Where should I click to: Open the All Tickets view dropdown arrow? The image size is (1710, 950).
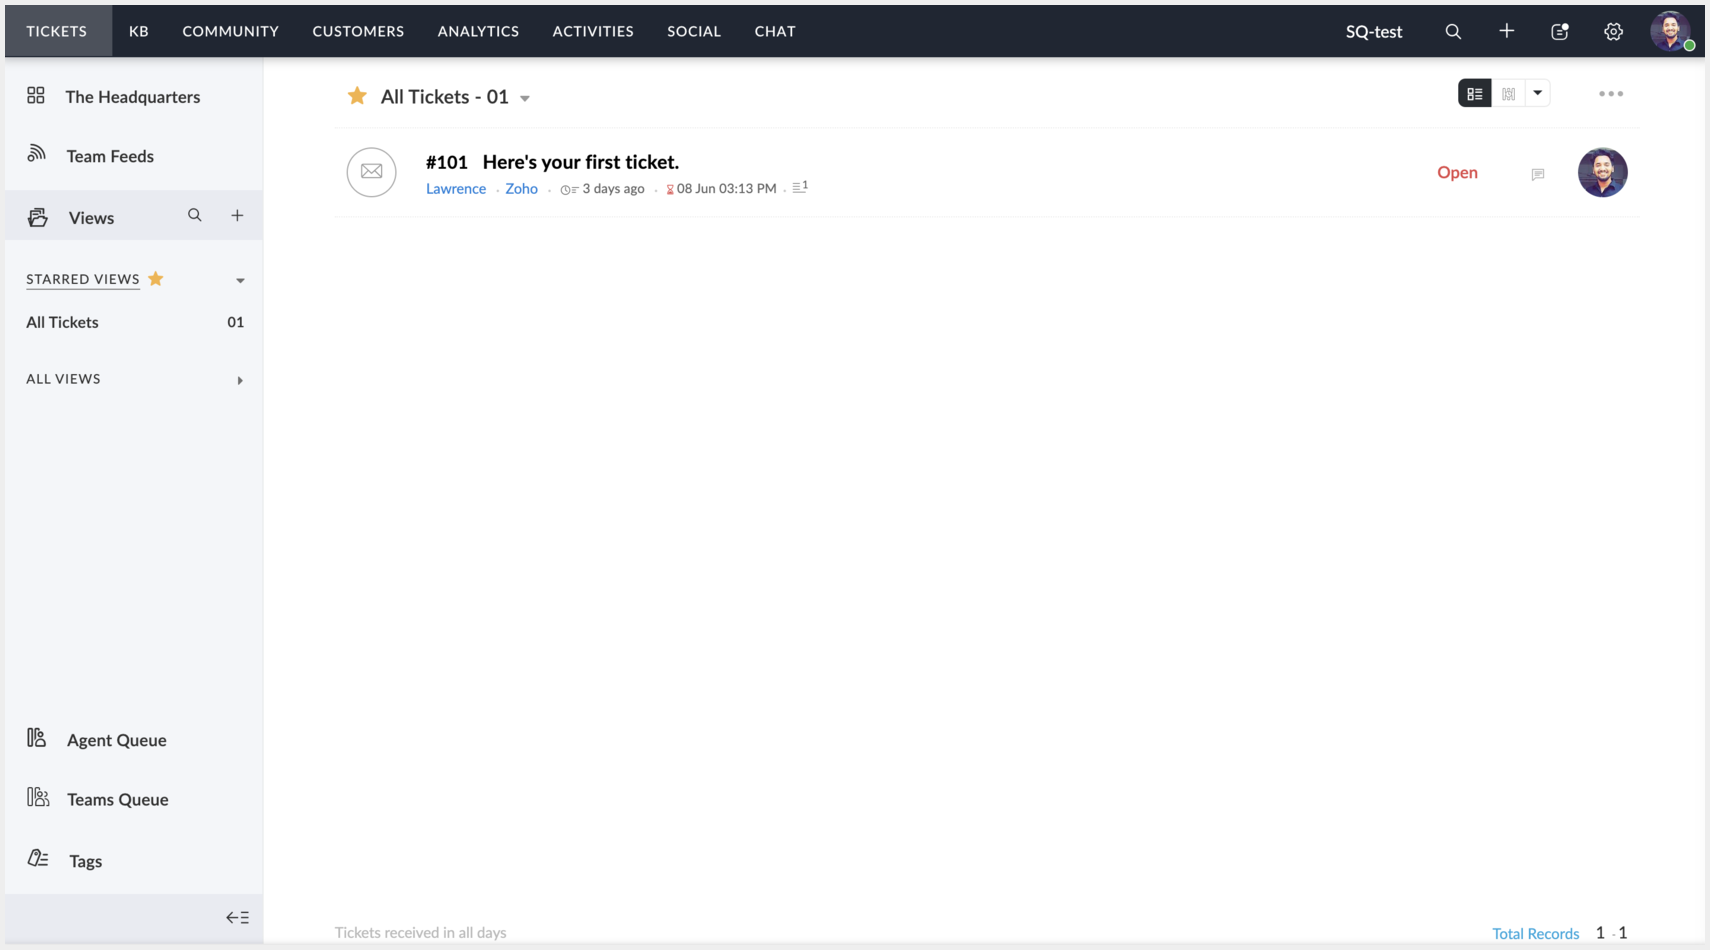(x=525, y=98)
